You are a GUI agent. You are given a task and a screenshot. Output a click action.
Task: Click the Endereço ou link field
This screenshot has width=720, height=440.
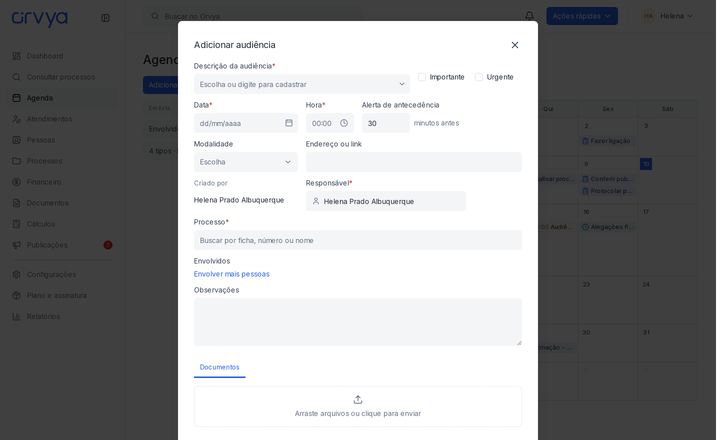(x=413, y=162)
